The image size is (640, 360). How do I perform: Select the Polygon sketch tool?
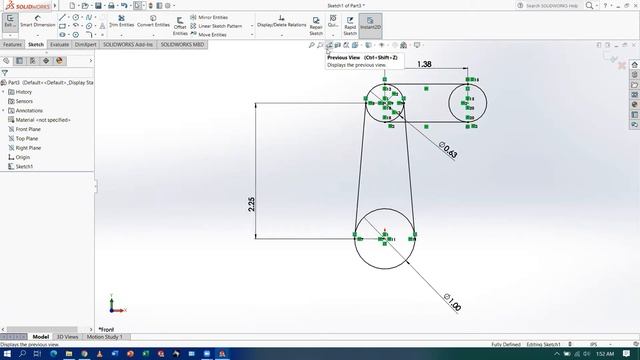[x=76, y=35]
